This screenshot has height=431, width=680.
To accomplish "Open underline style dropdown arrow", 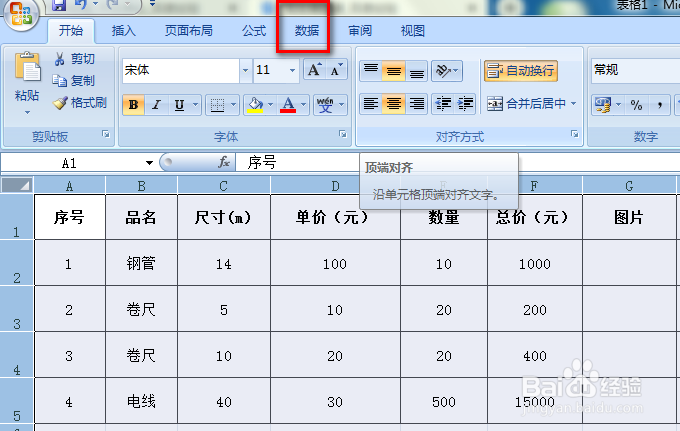I will tap(196, 104).
